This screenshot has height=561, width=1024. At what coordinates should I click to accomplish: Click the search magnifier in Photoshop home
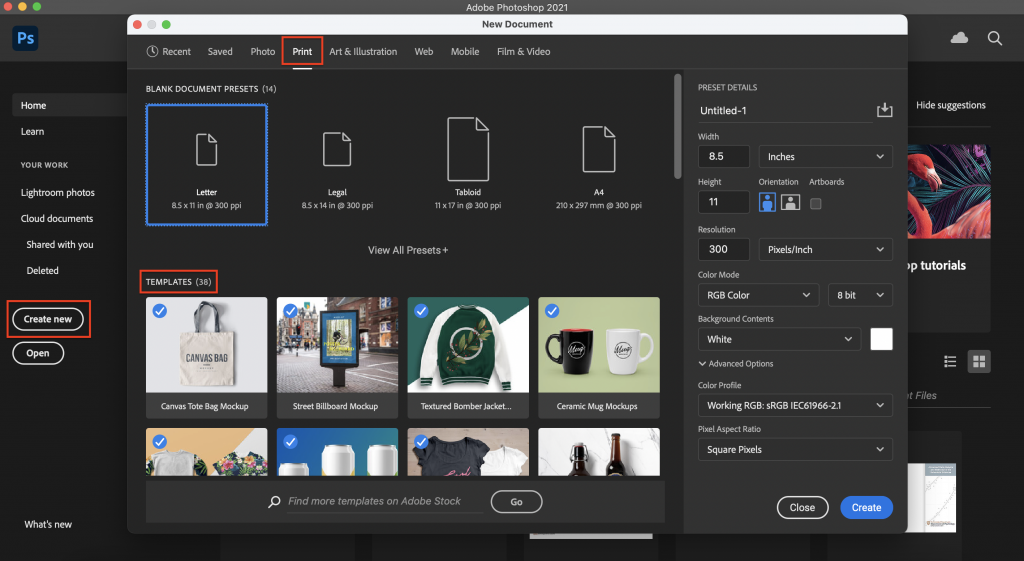pyautogui.click(x=995, y=39)
